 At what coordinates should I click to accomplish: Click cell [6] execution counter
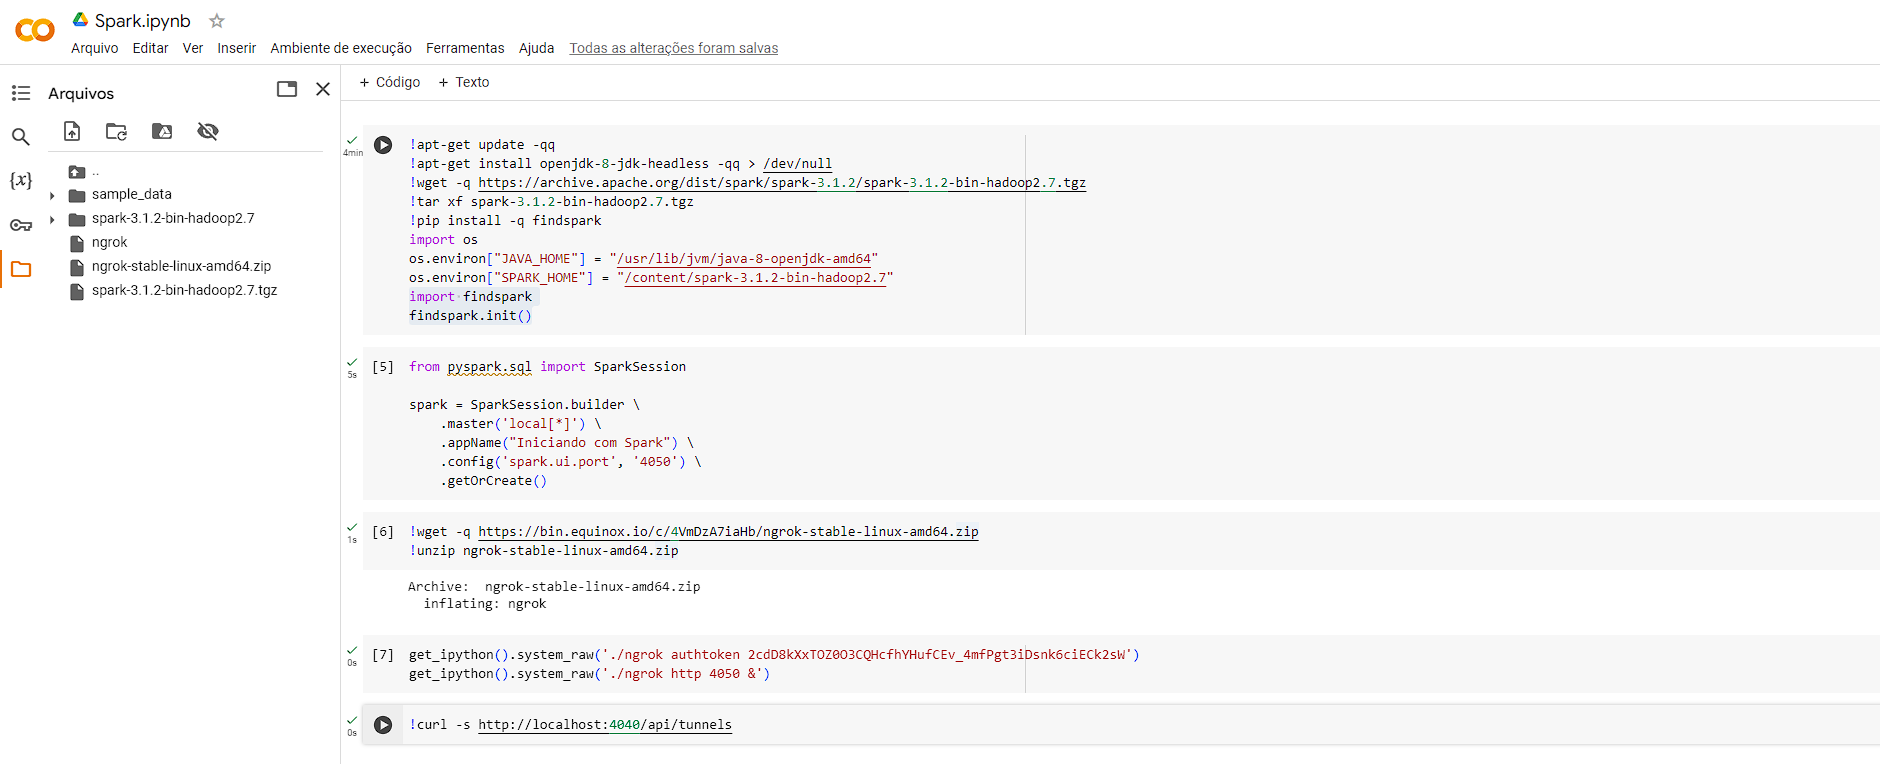[383, 532]
